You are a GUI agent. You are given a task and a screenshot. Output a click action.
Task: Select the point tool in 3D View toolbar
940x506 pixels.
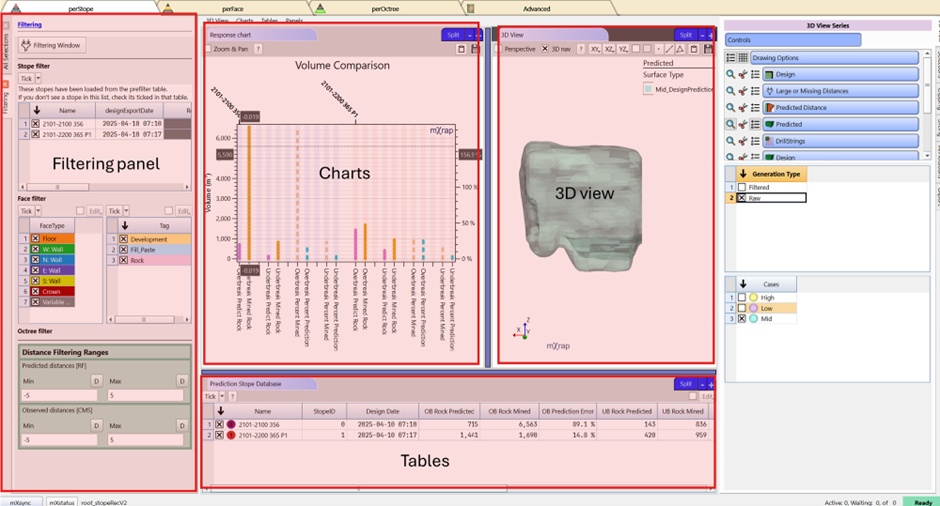click(x=658, y=49)
